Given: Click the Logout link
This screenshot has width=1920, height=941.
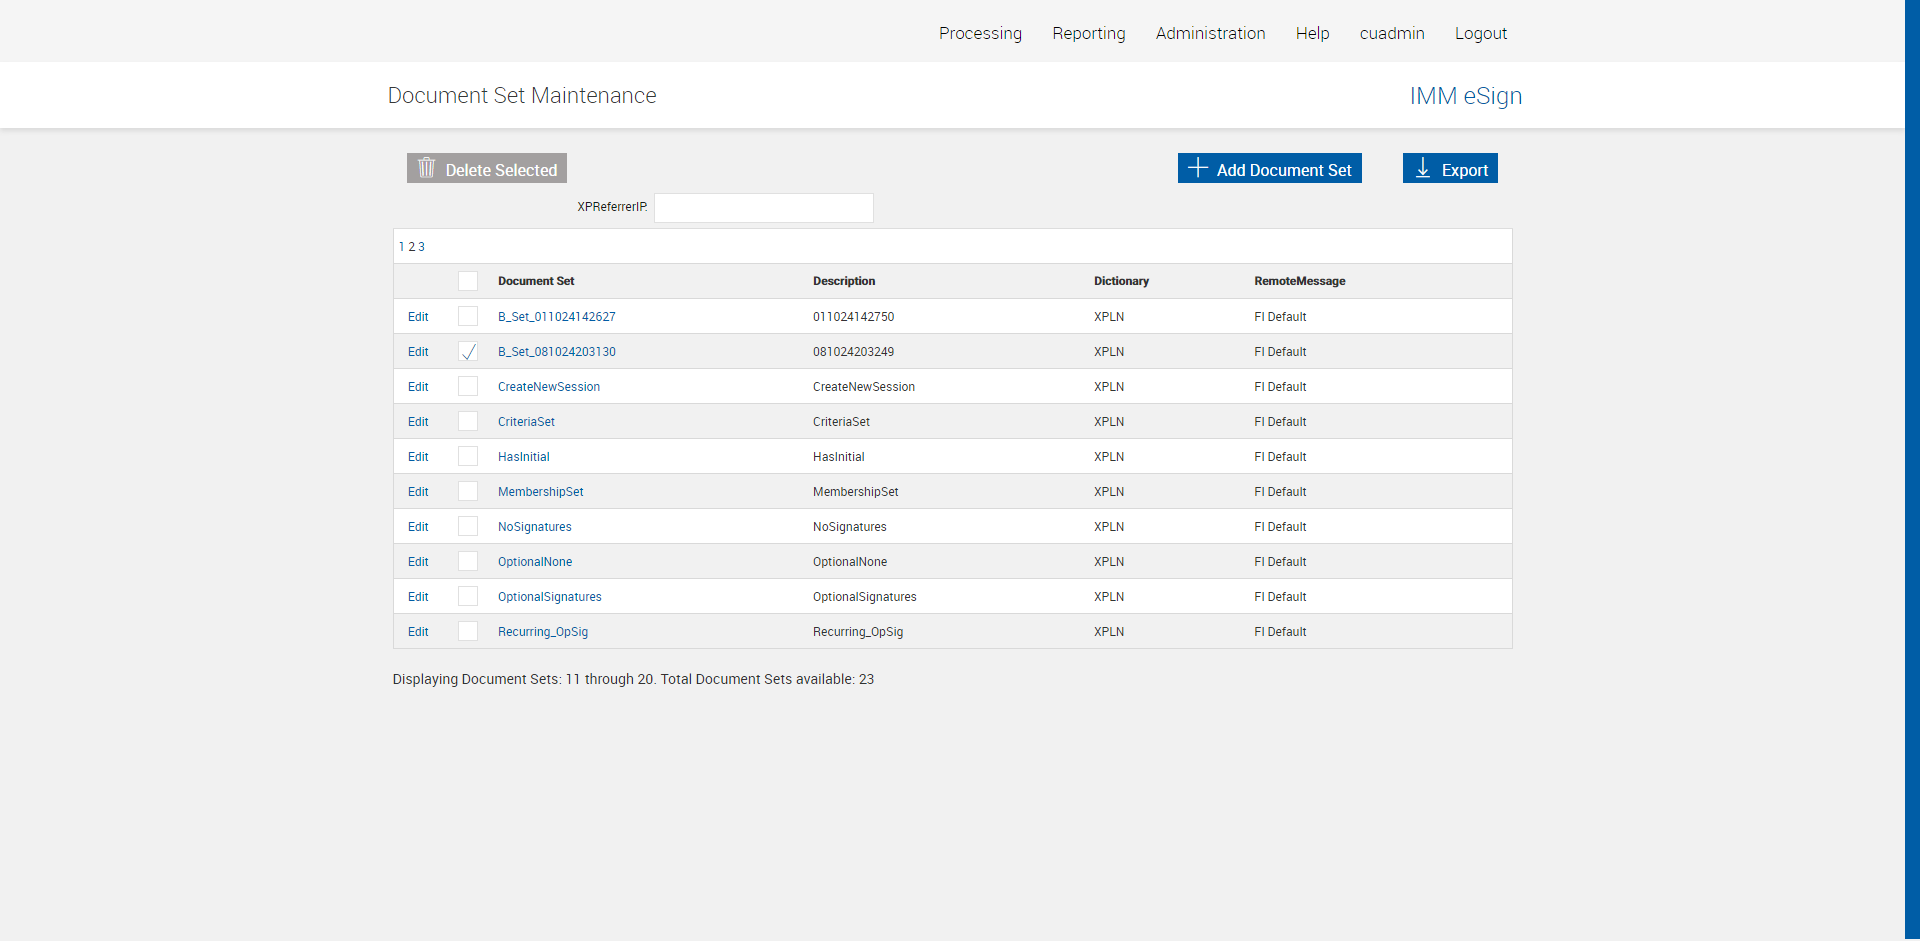Looking at the screenshot, I should click(x=1480, y=33).
